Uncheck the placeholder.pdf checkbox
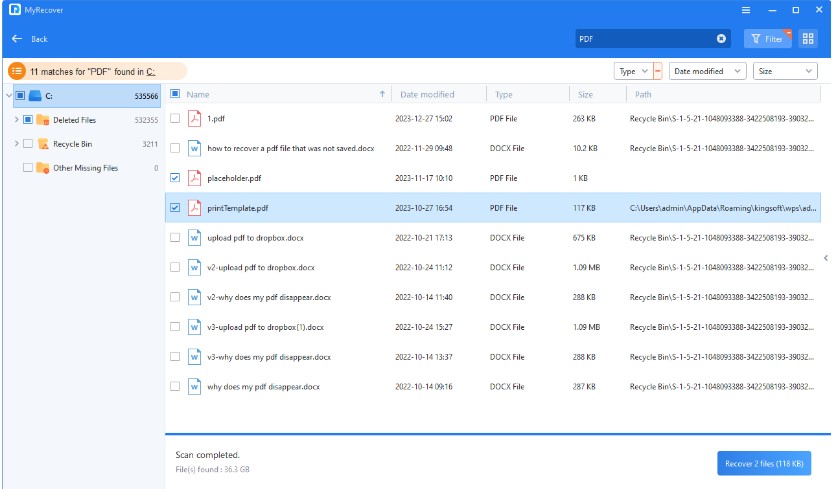Viewport: 832px width, 489px height. coord(176,178)
